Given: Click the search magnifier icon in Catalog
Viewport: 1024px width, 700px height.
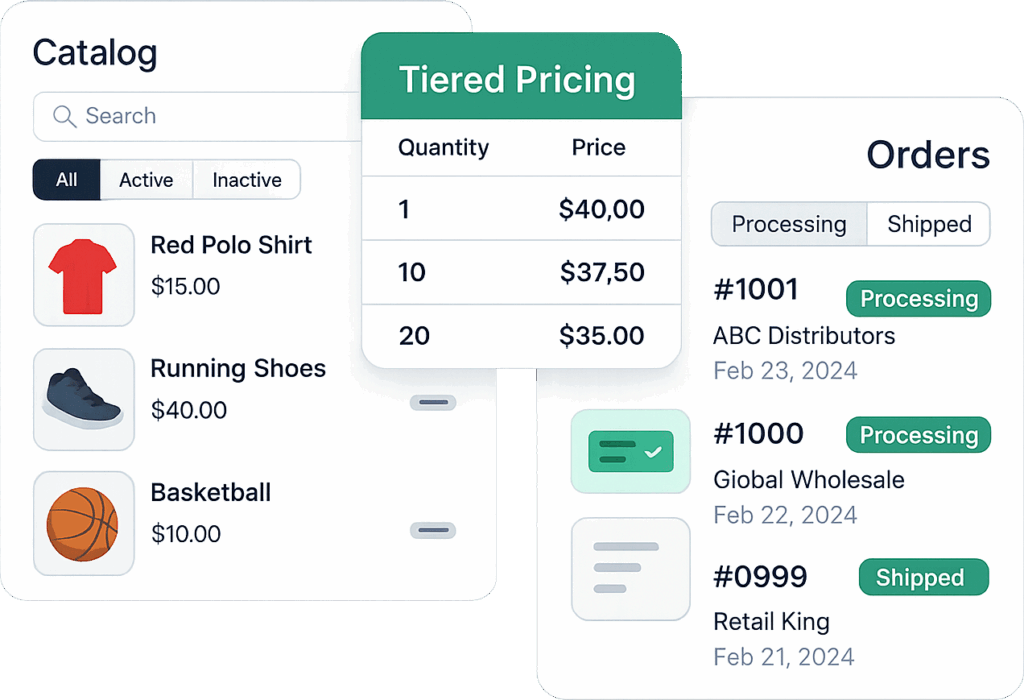Looking at the screenshot, I should (65, 117).
